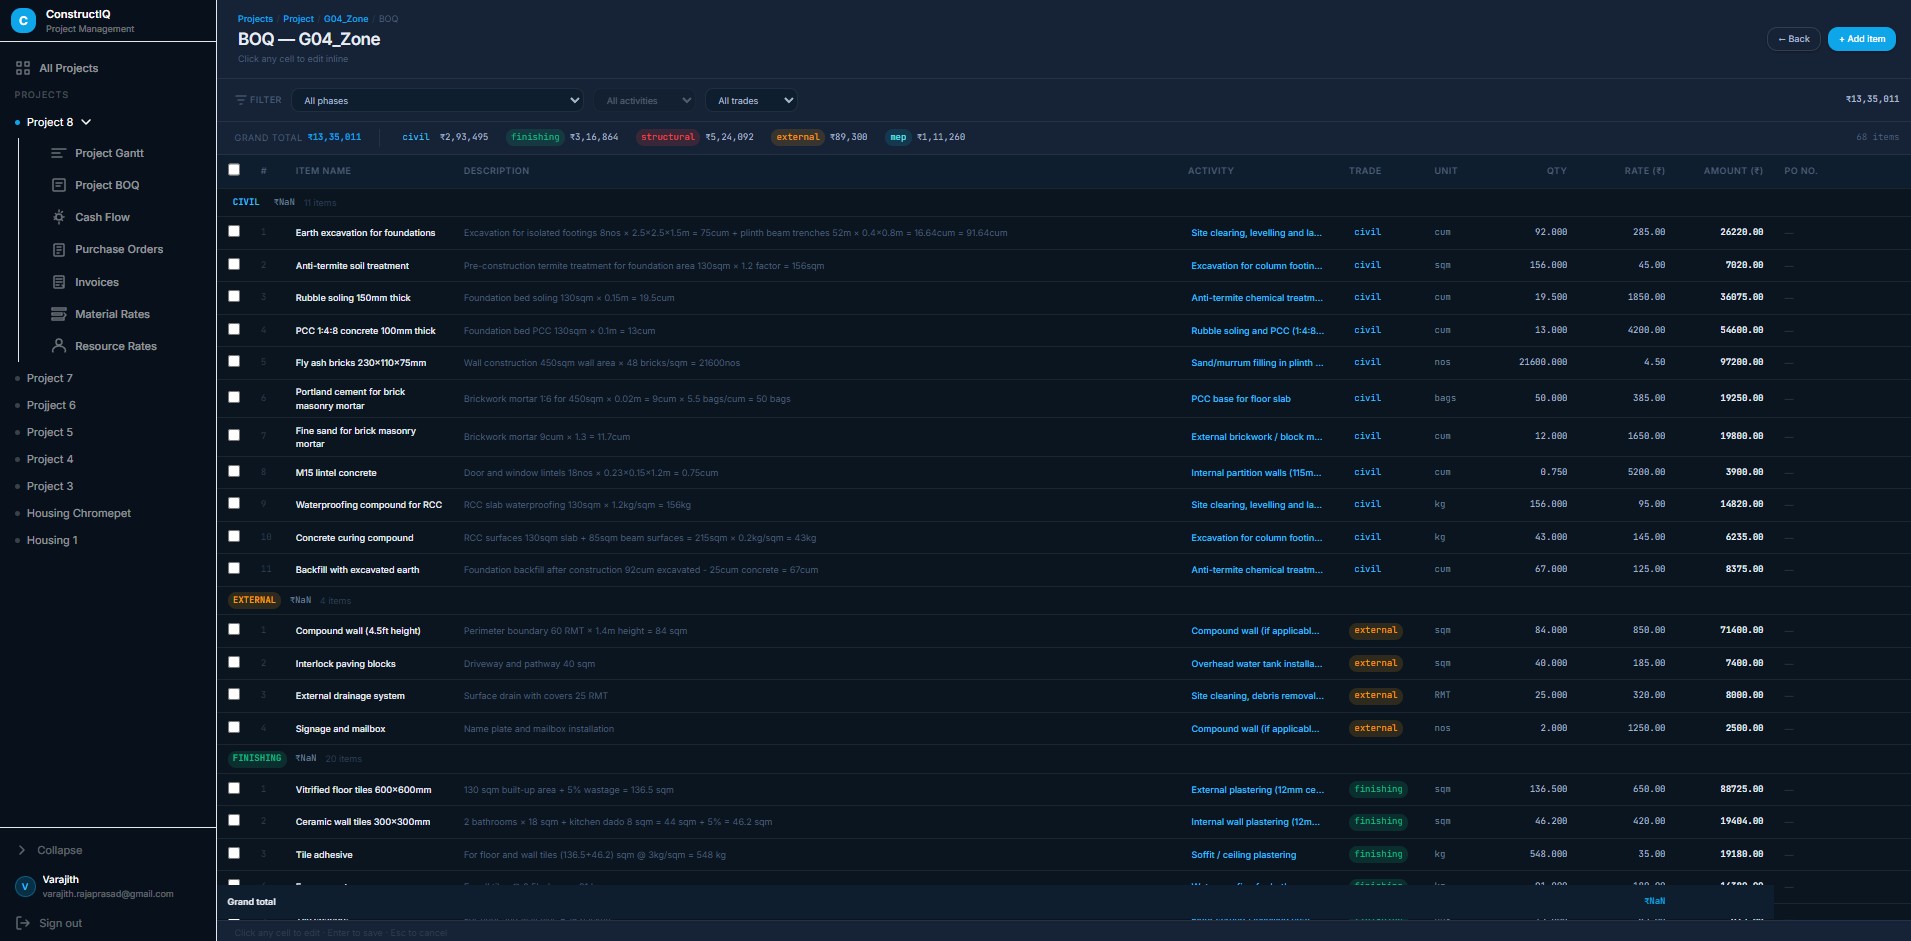Expand Housing Chromepet project
This screenshot has width=1911, height=941.
pyautogui.click(x=79, y=513)
